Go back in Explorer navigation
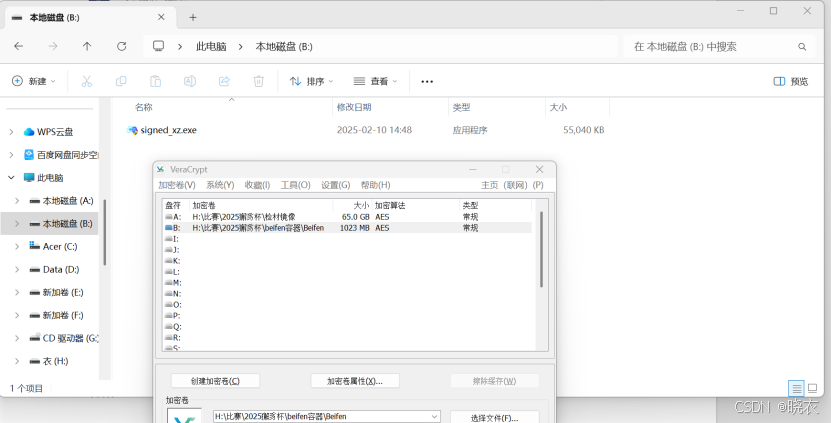This screenshot has width=831, height=423. pos(19,47)
